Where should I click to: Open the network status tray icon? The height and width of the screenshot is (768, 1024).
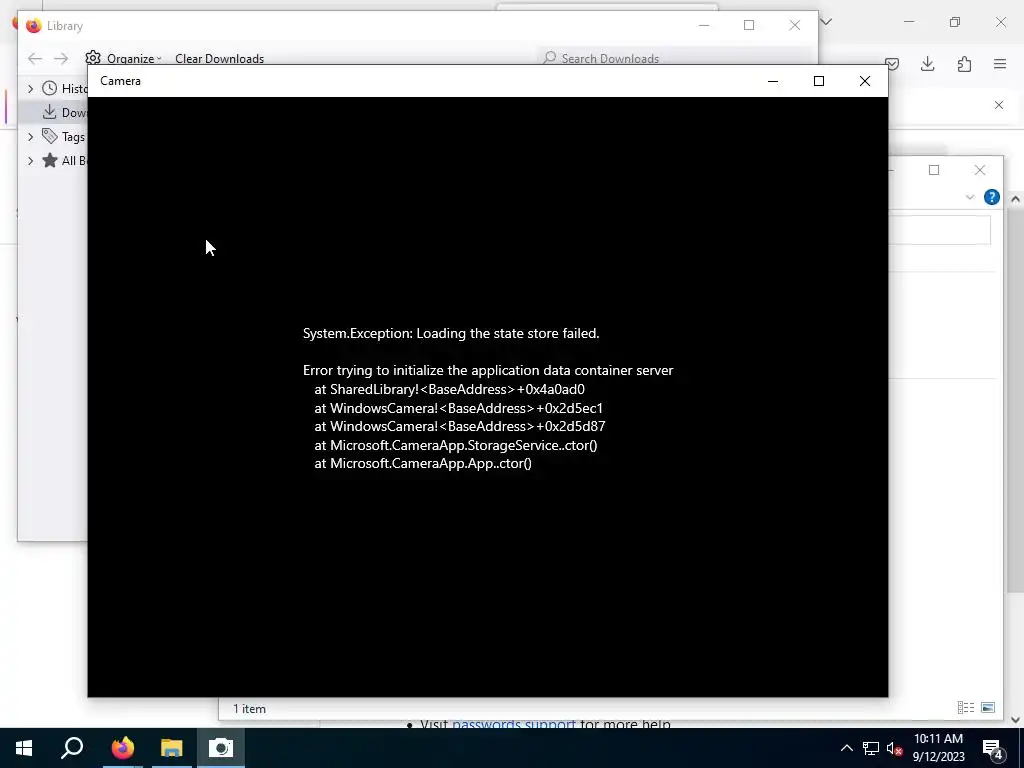click(x=871, y=748)
